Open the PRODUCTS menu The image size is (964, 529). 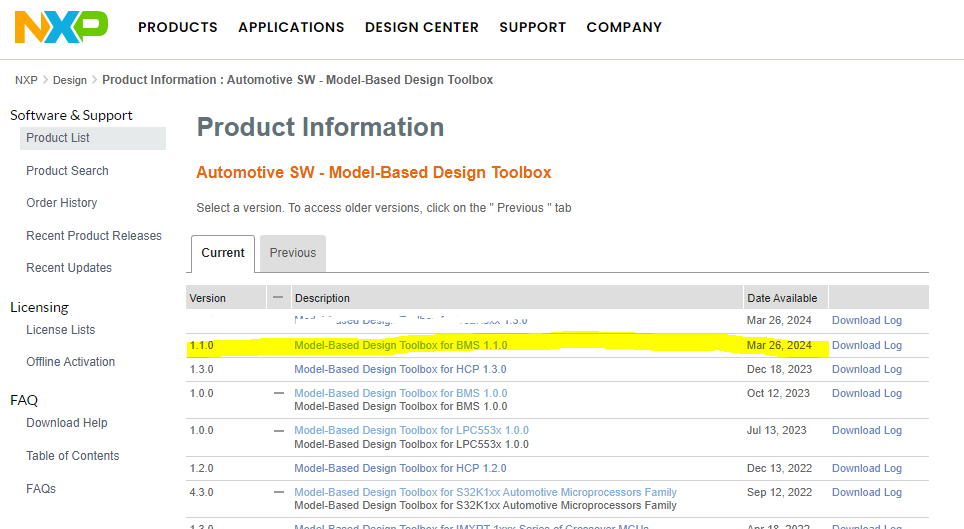[x=177, y=27]
